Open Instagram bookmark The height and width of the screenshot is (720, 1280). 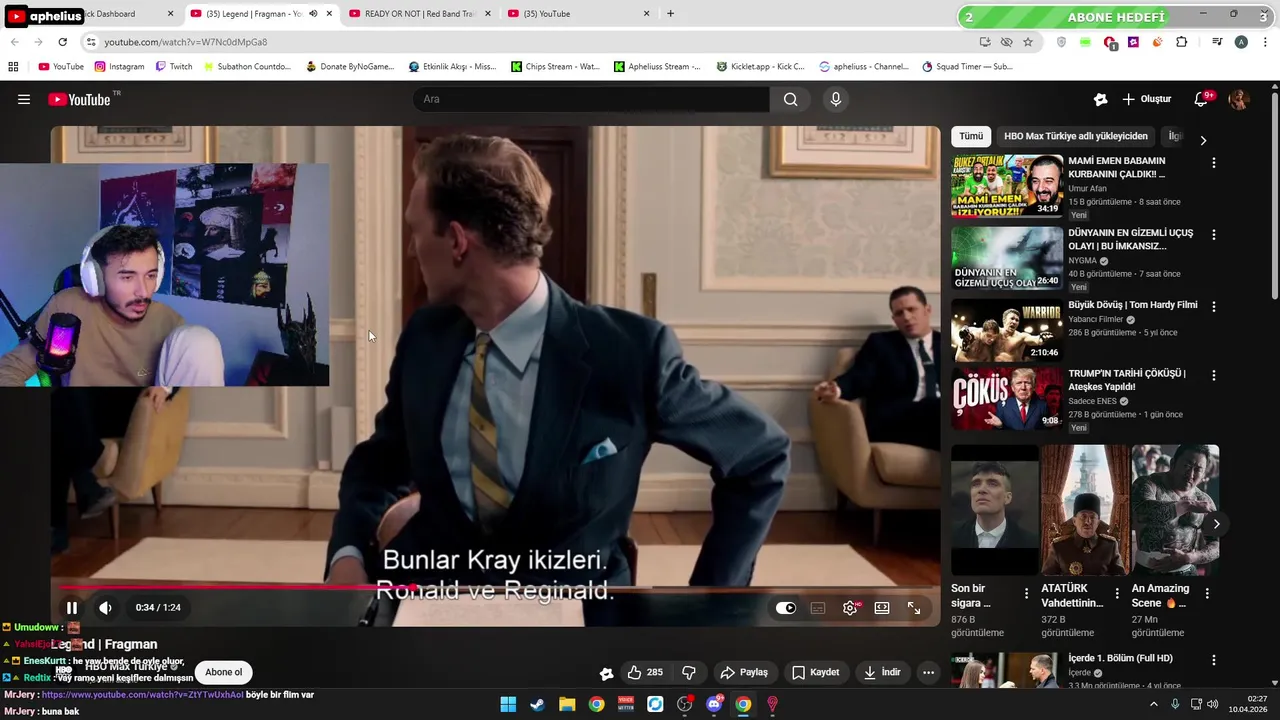coord(119,67)
